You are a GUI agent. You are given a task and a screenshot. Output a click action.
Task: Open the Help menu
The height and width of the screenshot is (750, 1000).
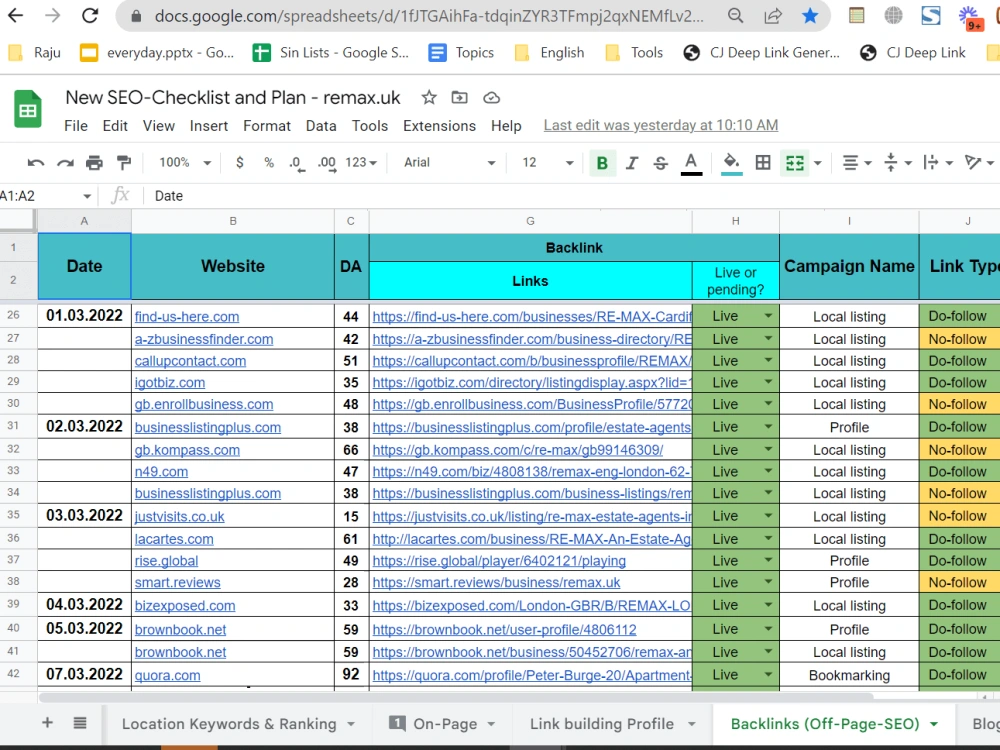click(x=506, y=126)
